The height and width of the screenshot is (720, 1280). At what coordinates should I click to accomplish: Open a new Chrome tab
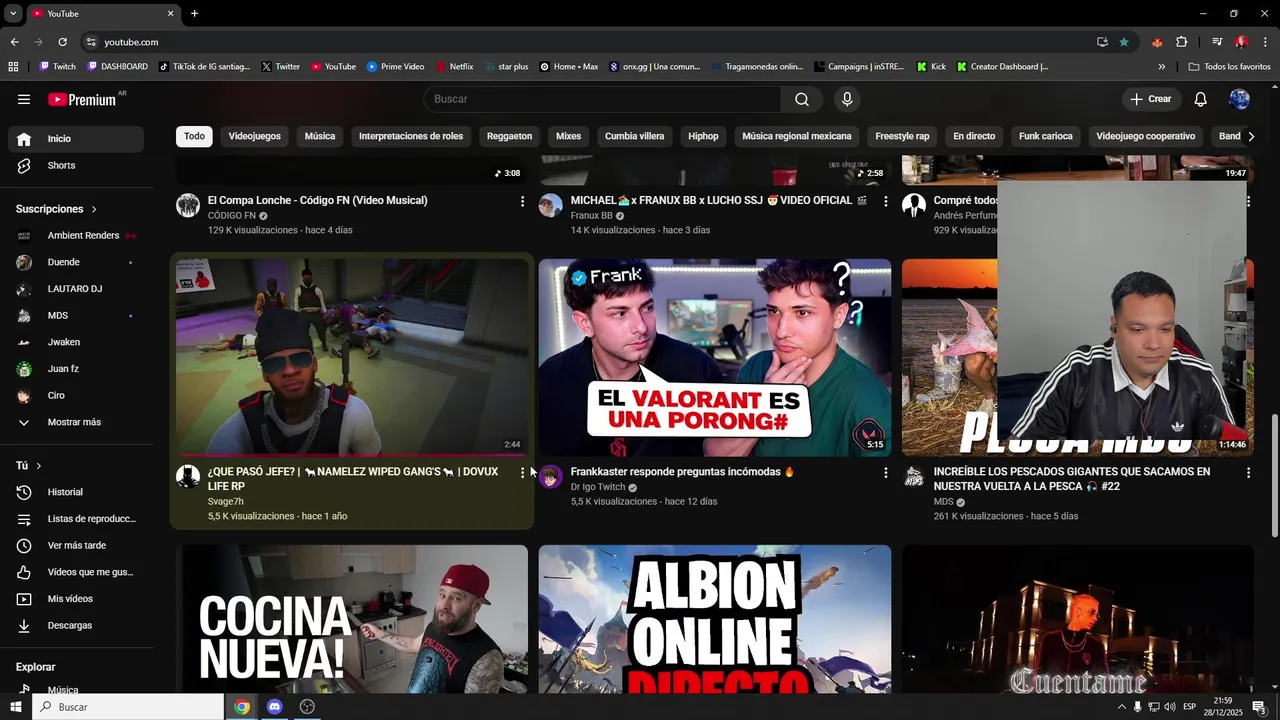pyautogui.click(x=194, y=14)
